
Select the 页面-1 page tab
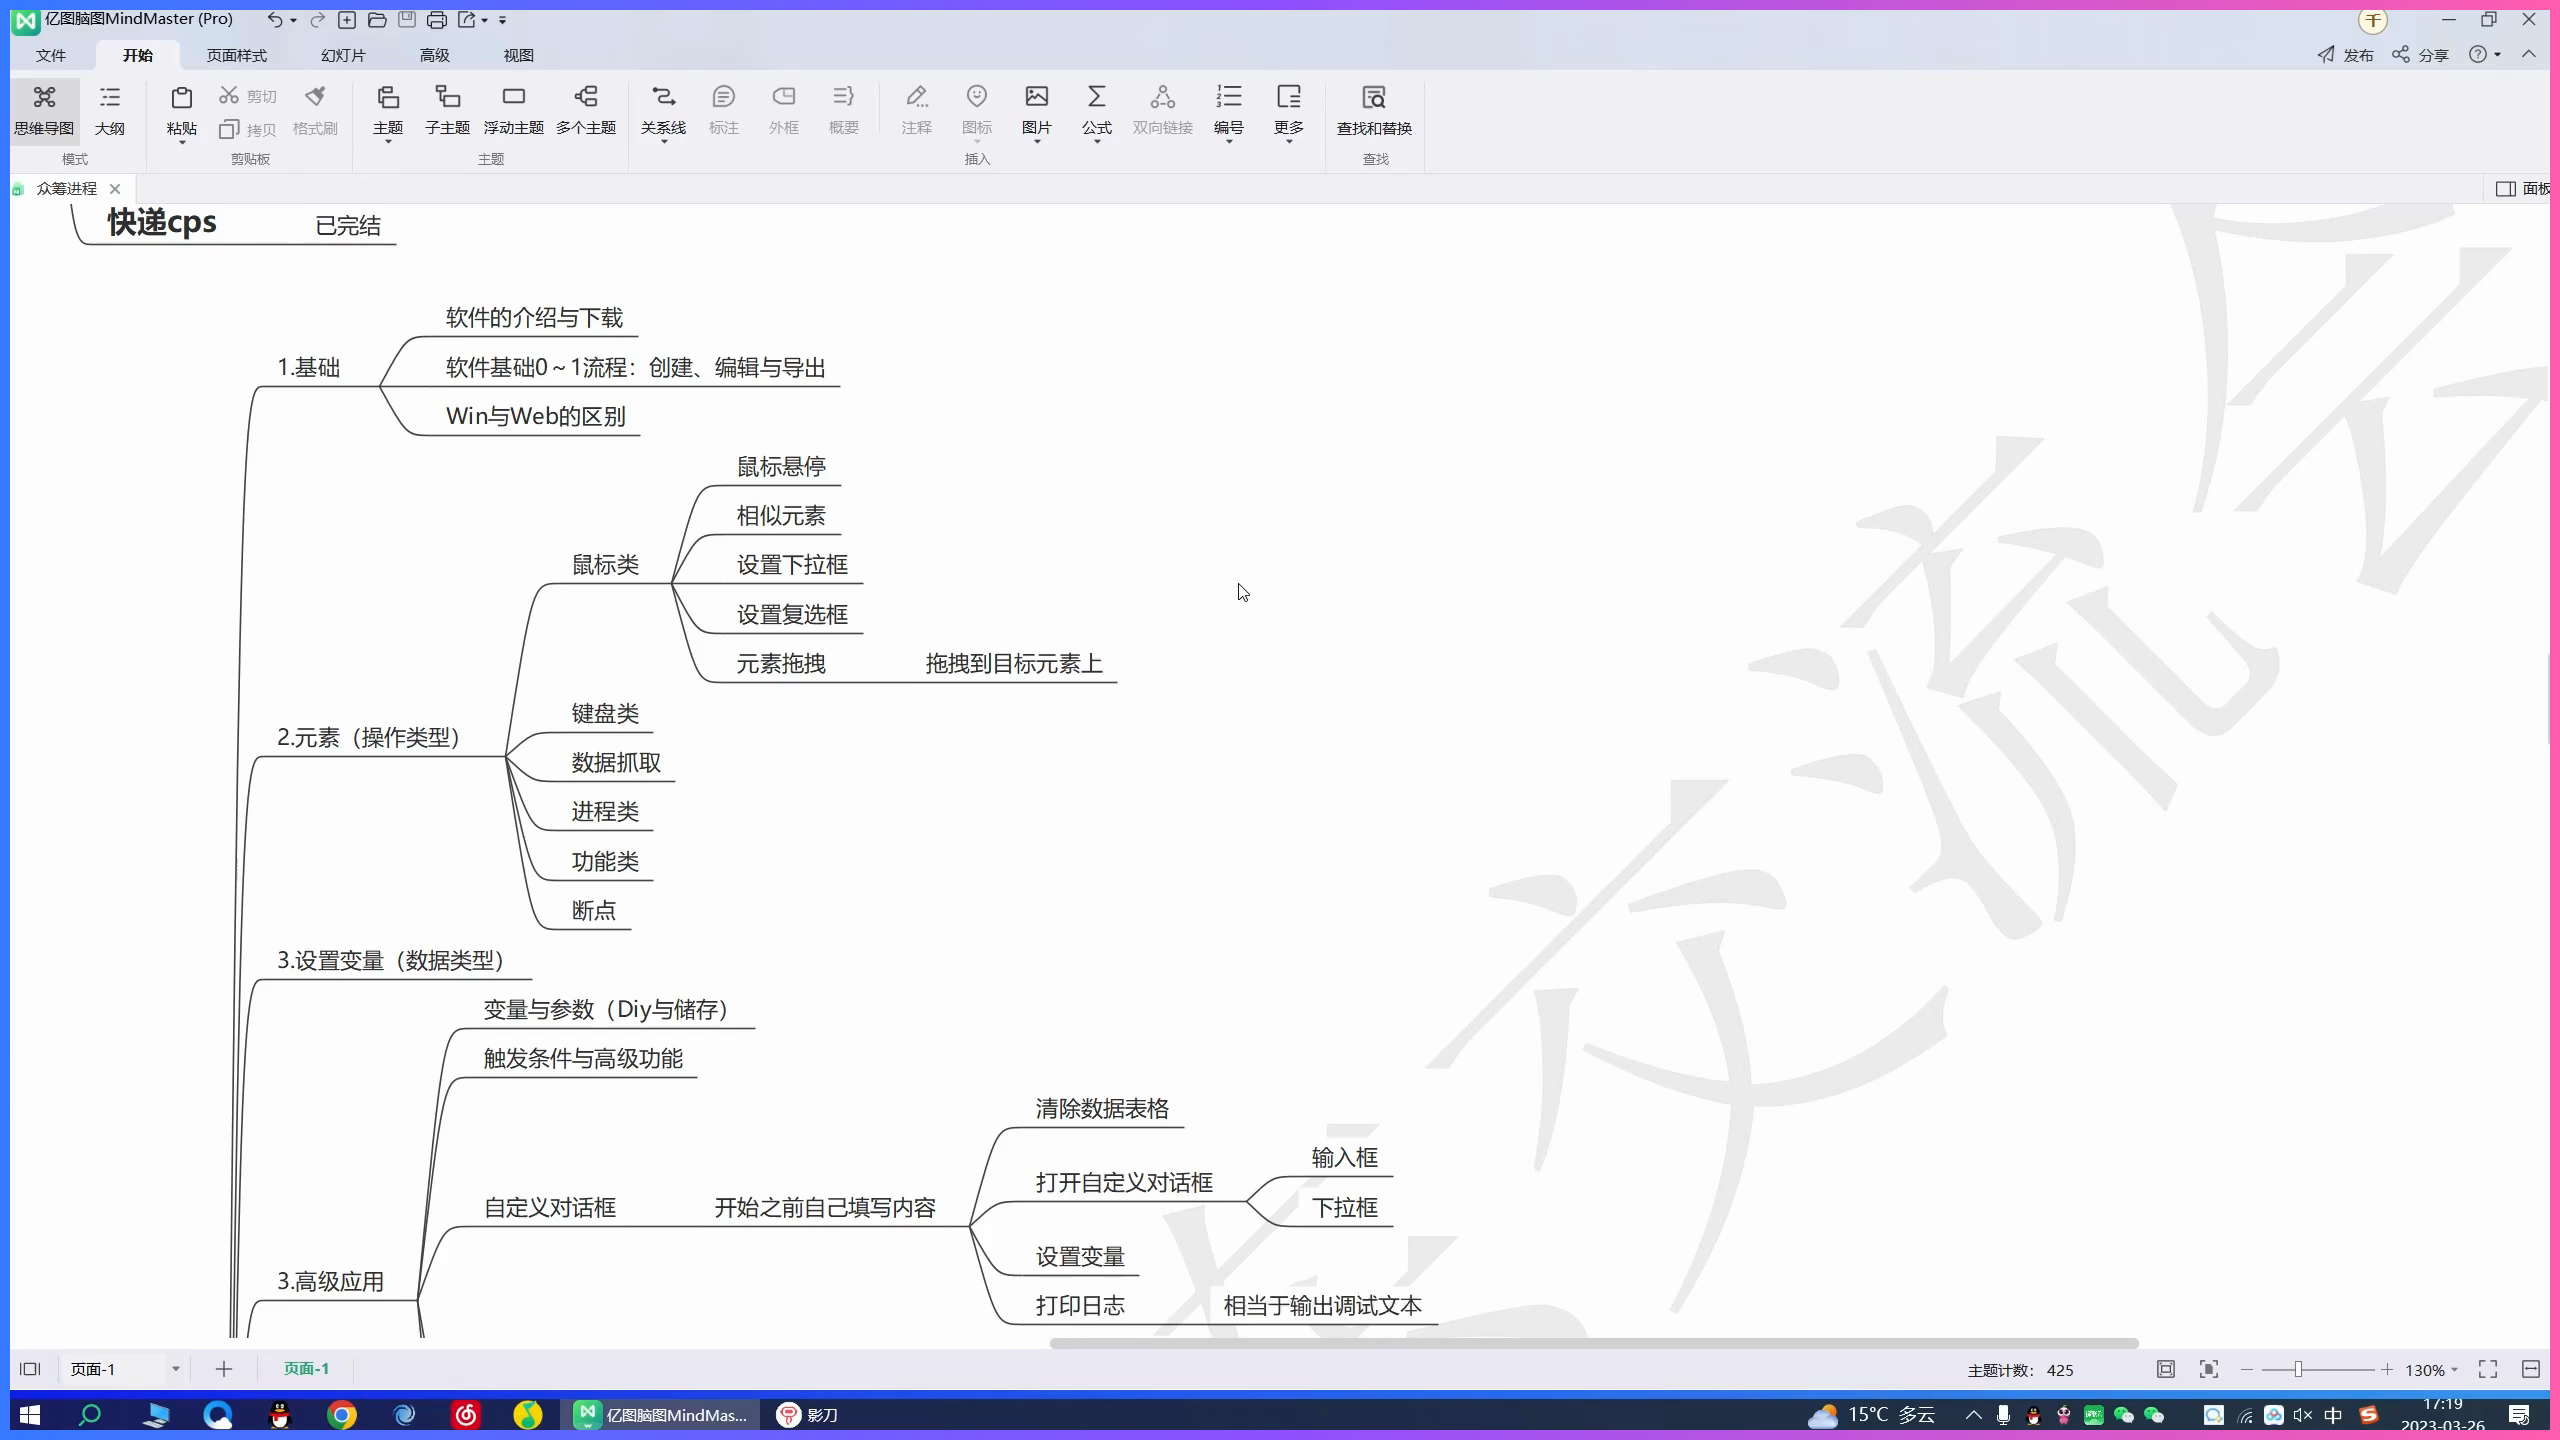click(x=306, y=1369)
